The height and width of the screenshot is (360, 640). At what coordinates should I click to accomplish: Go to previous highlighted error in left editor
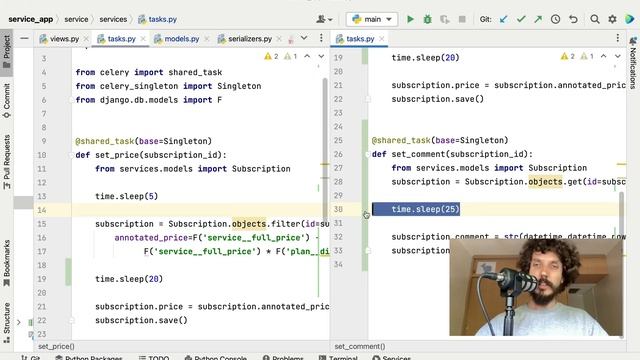pyautogui.click(x=307, y=56)
